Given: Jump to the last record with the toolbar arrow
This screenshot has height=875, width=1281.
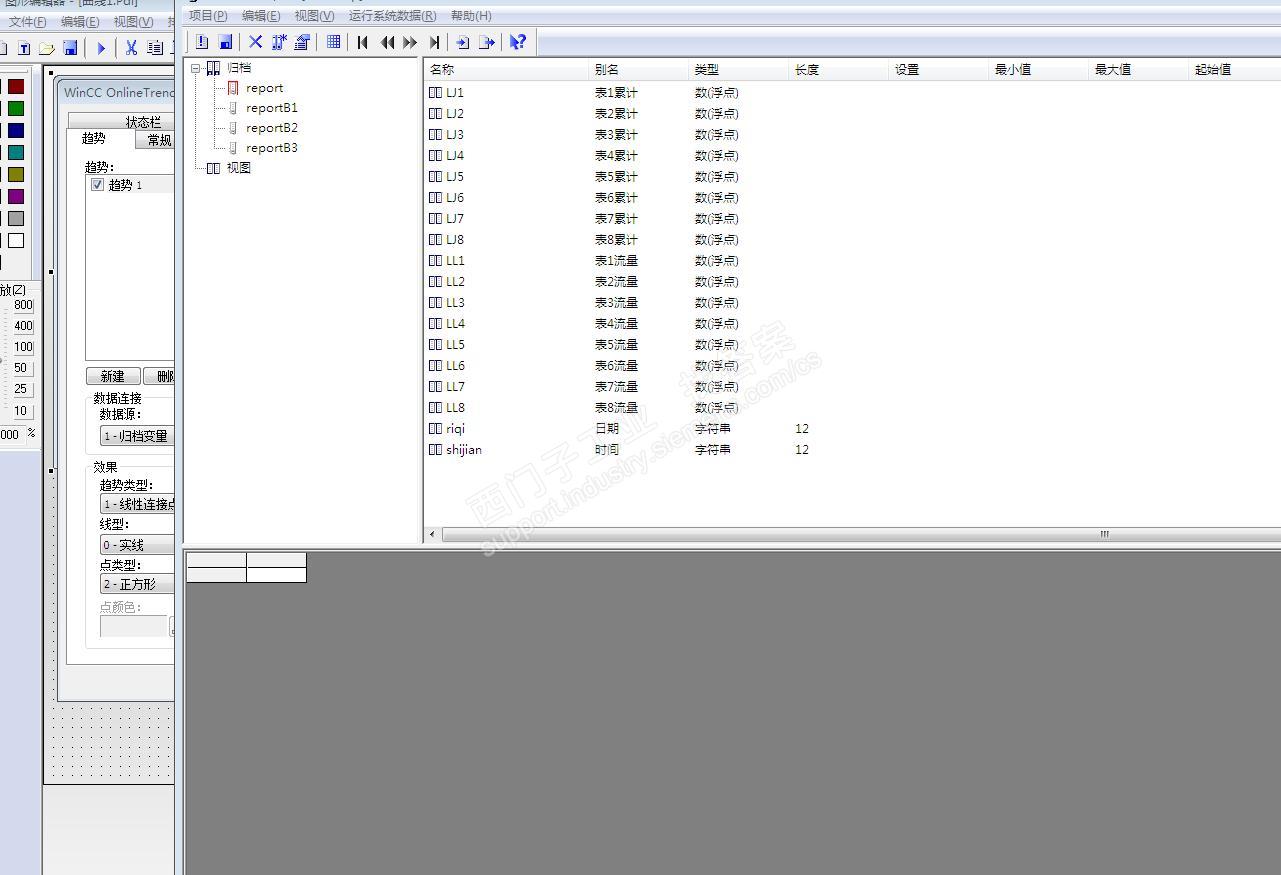Looking at the screenshot, I should [434, 42].
